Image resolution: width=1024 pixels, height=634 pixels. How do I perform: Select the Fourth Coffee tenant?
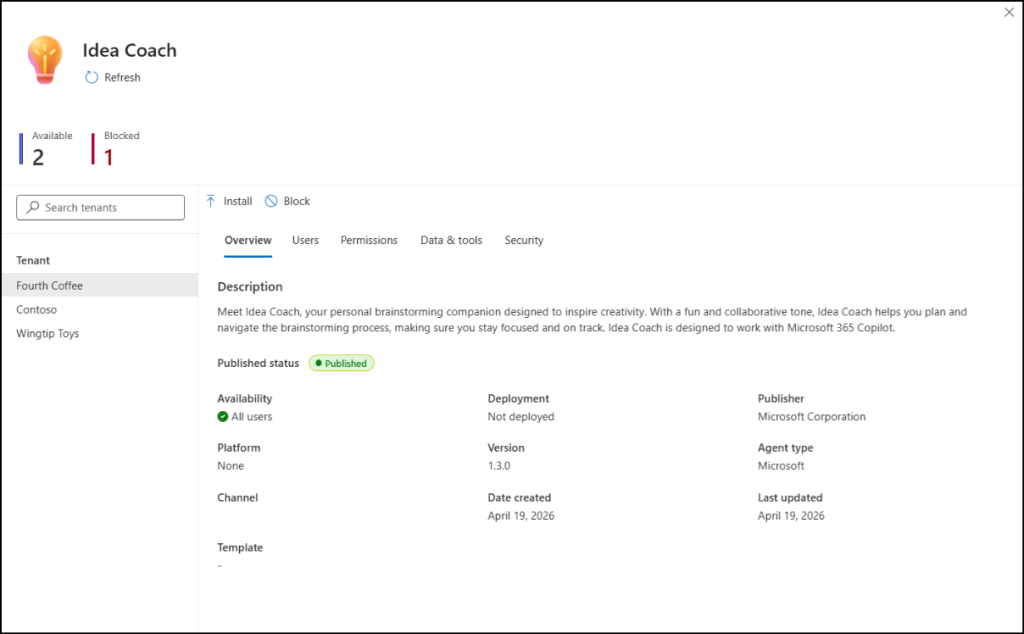tap(99, 285)
